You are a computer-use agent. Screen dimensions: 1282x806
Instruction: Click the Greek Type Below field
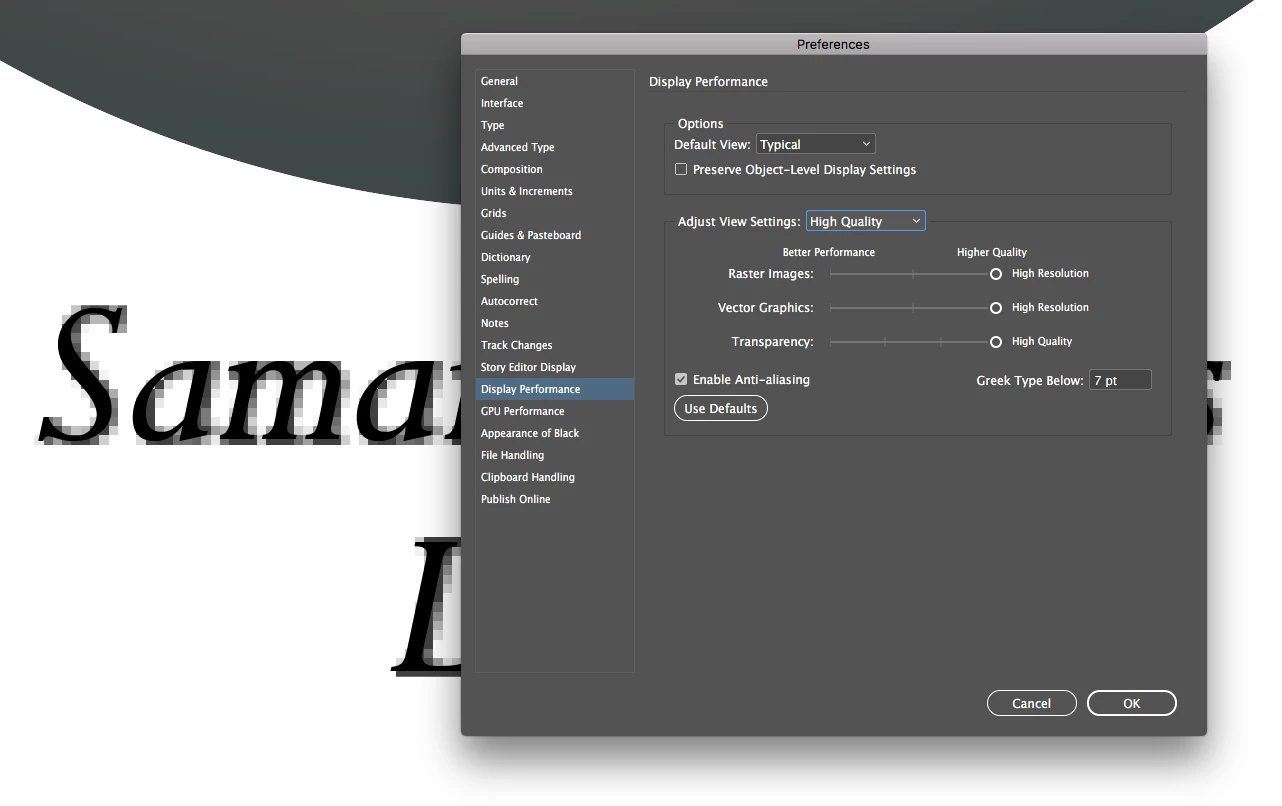pos(1120,380)
